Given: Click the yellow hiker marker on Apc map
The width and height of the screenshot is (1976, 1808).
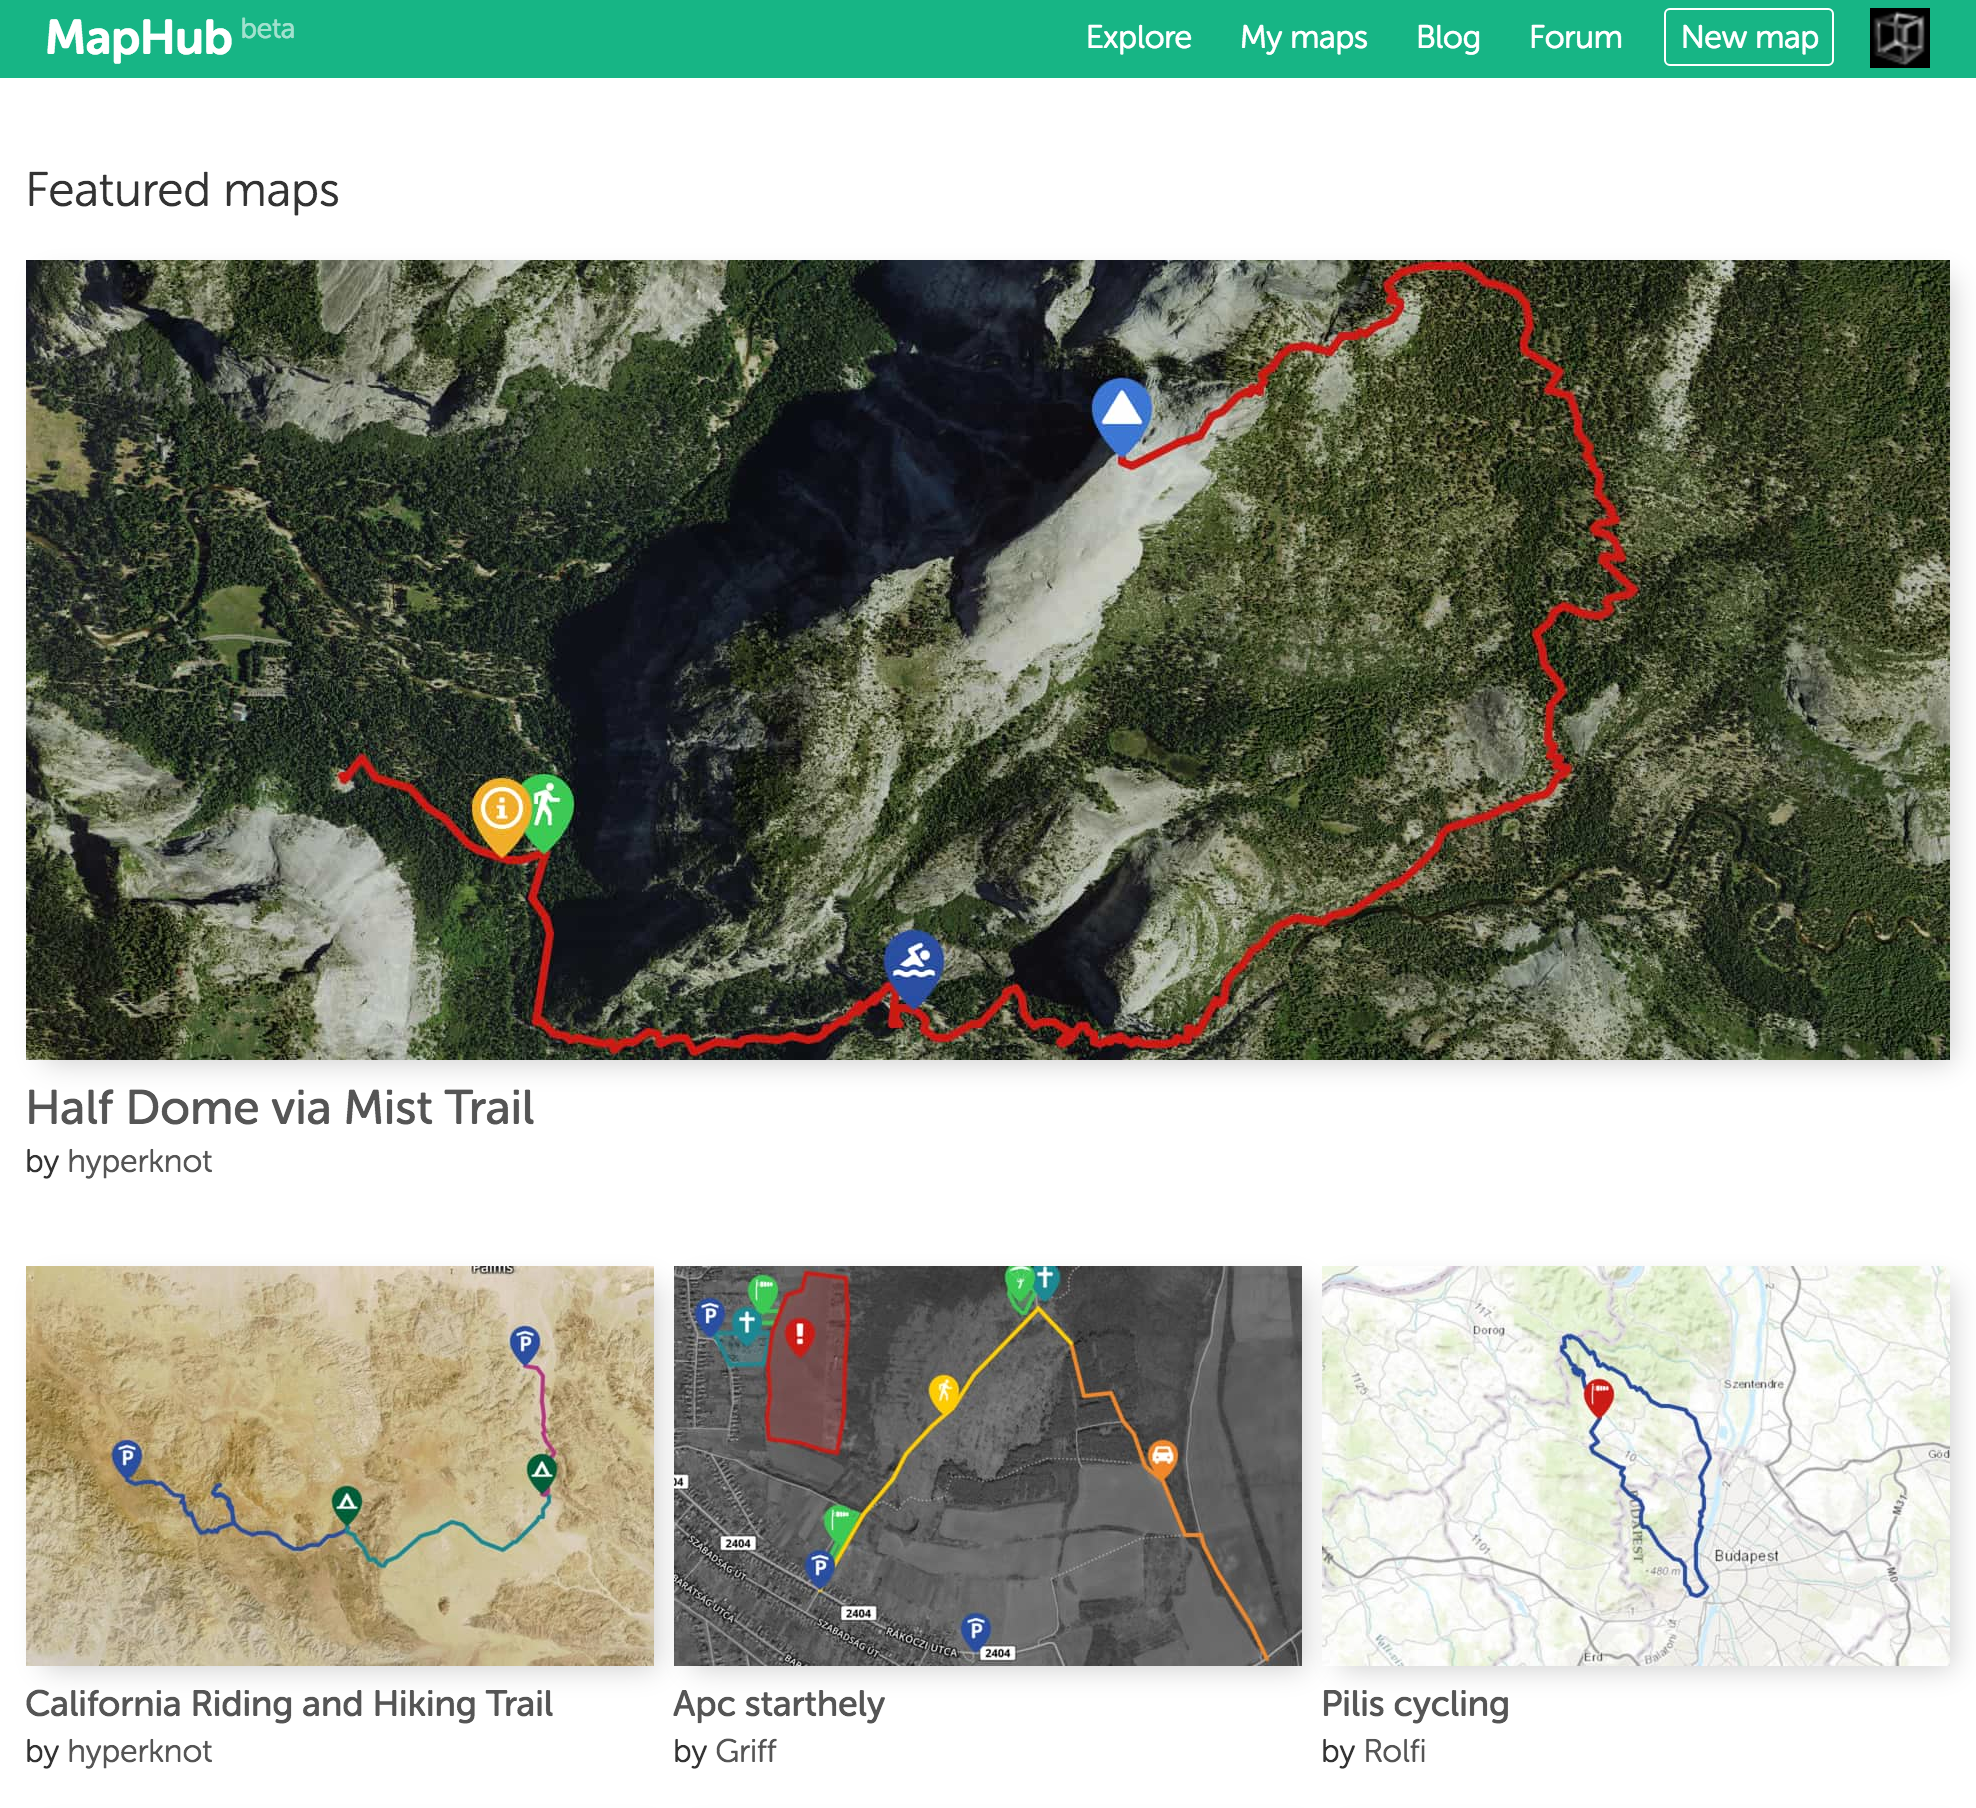Looking at the screenshot, I should pos(943,1390).
